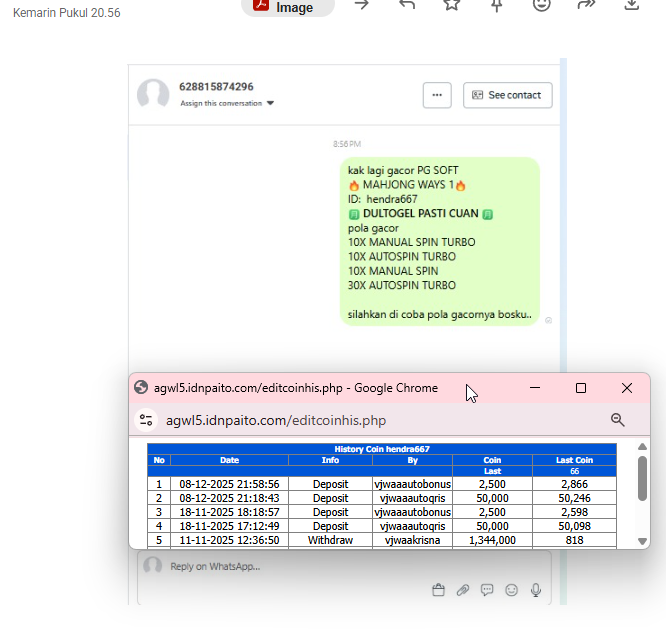Click the 50,098 last coin cell
The width and height of the screenshot is (666, 632).
[x=574, y=526]
